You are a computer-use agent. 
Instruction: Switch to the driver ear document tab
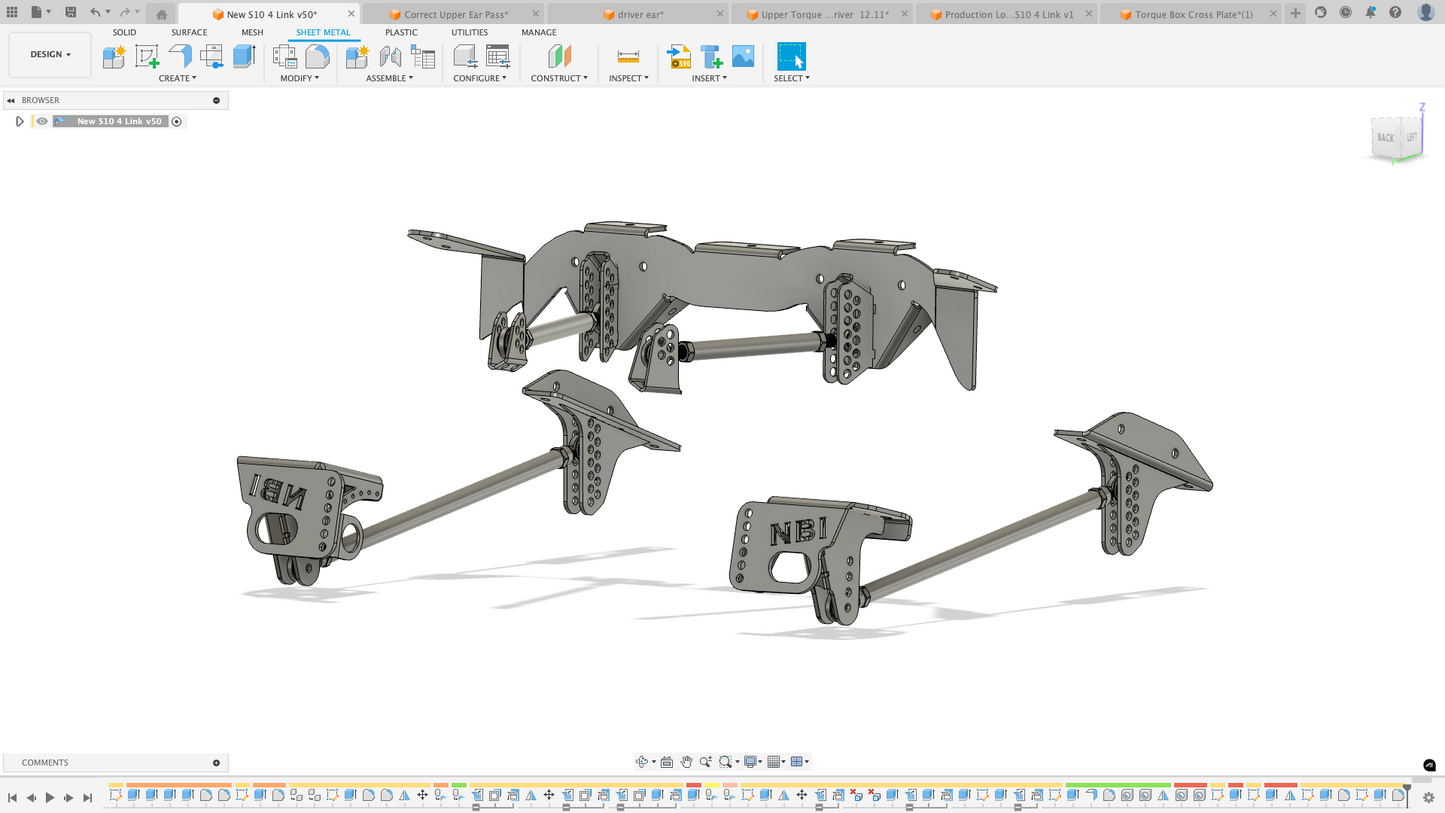[x=640, y=14]
